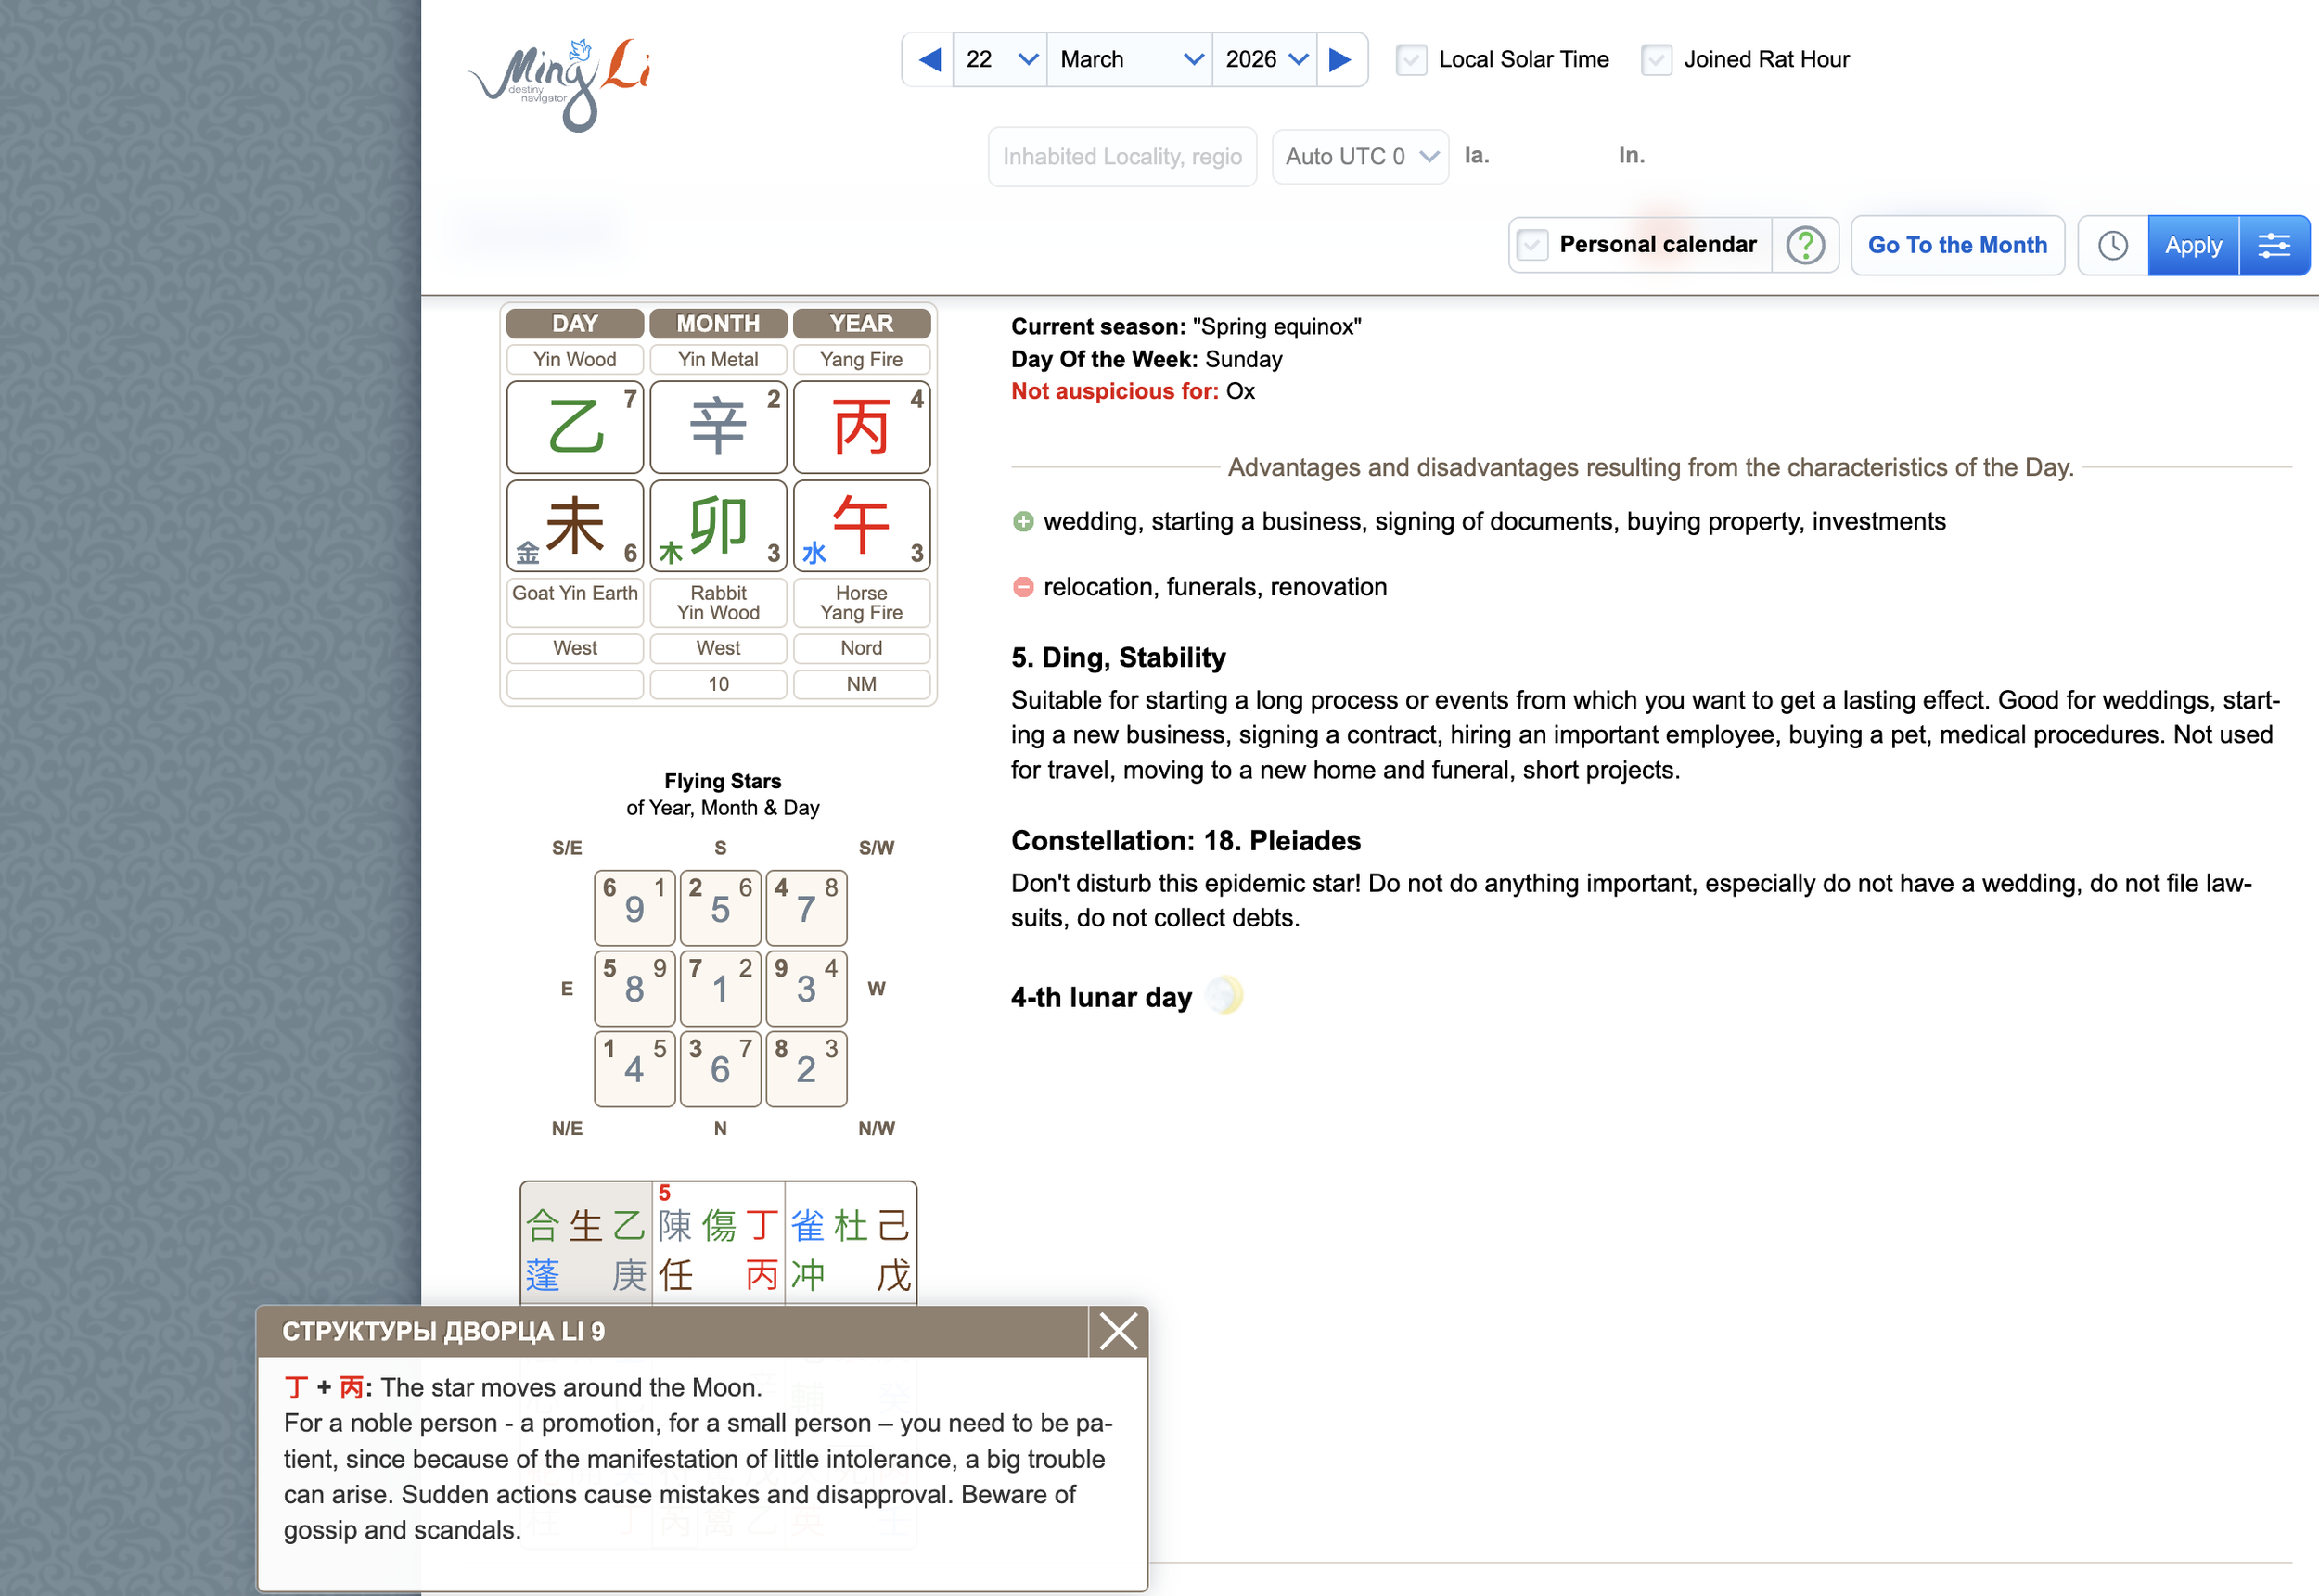
Task: Click the moon phase icon by lunar day
Action: (x=1224, y=996)
